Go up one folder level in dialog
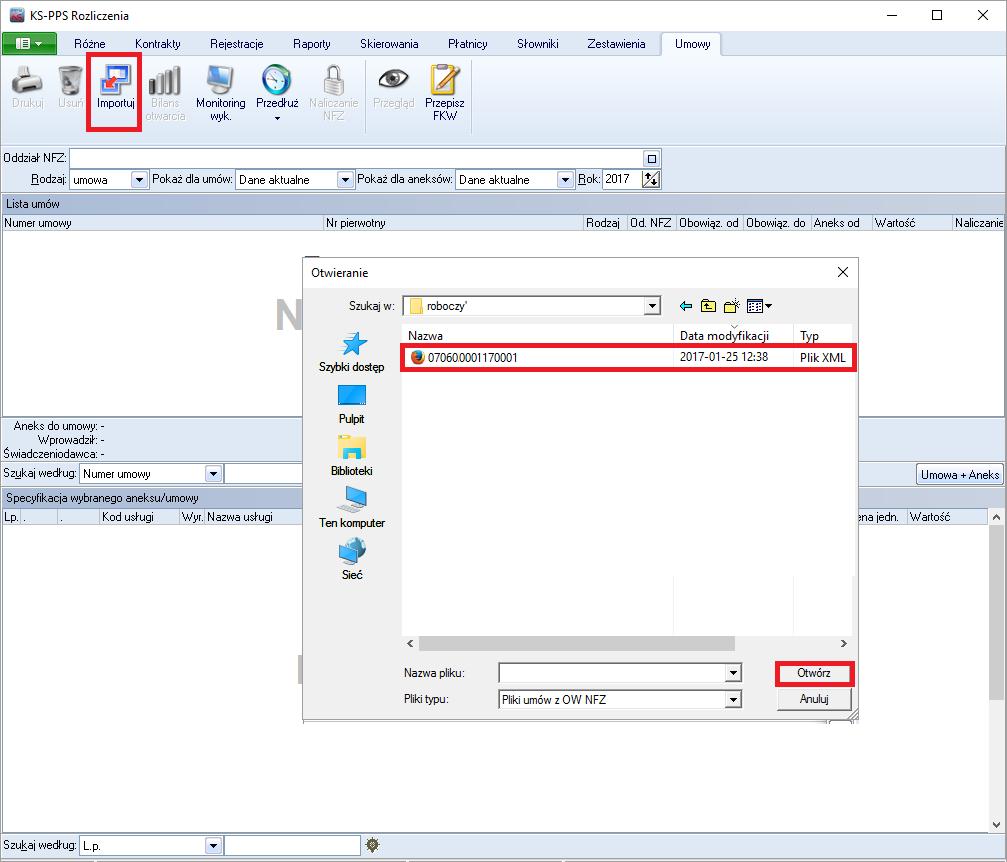 708,306
